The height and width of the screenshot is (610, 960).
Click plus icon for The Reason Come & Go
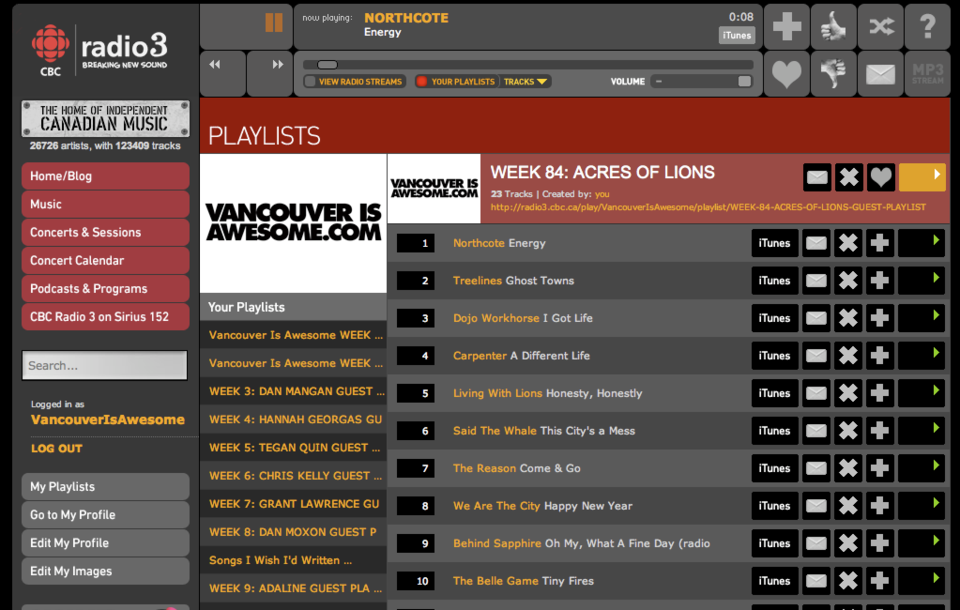[x=880, y=469]
